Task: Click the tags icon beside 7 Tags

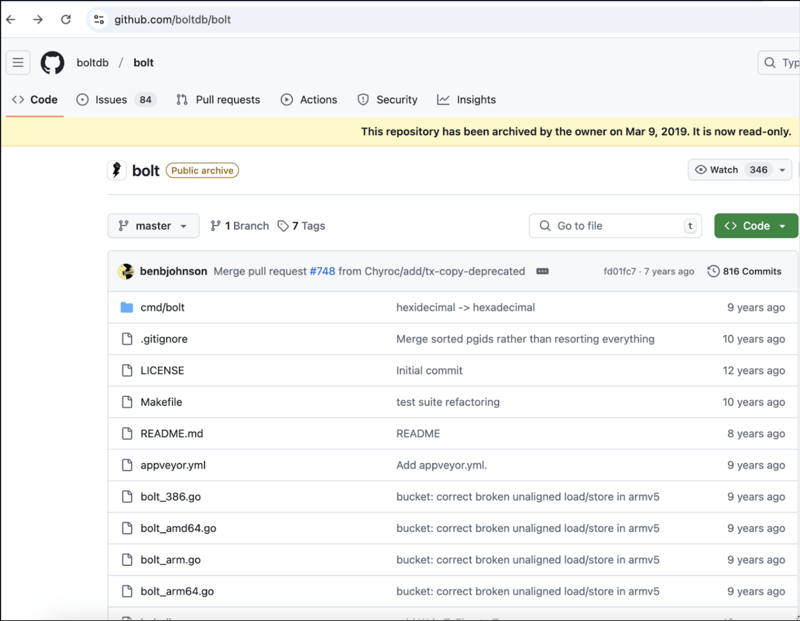Action: click(283, 226)
